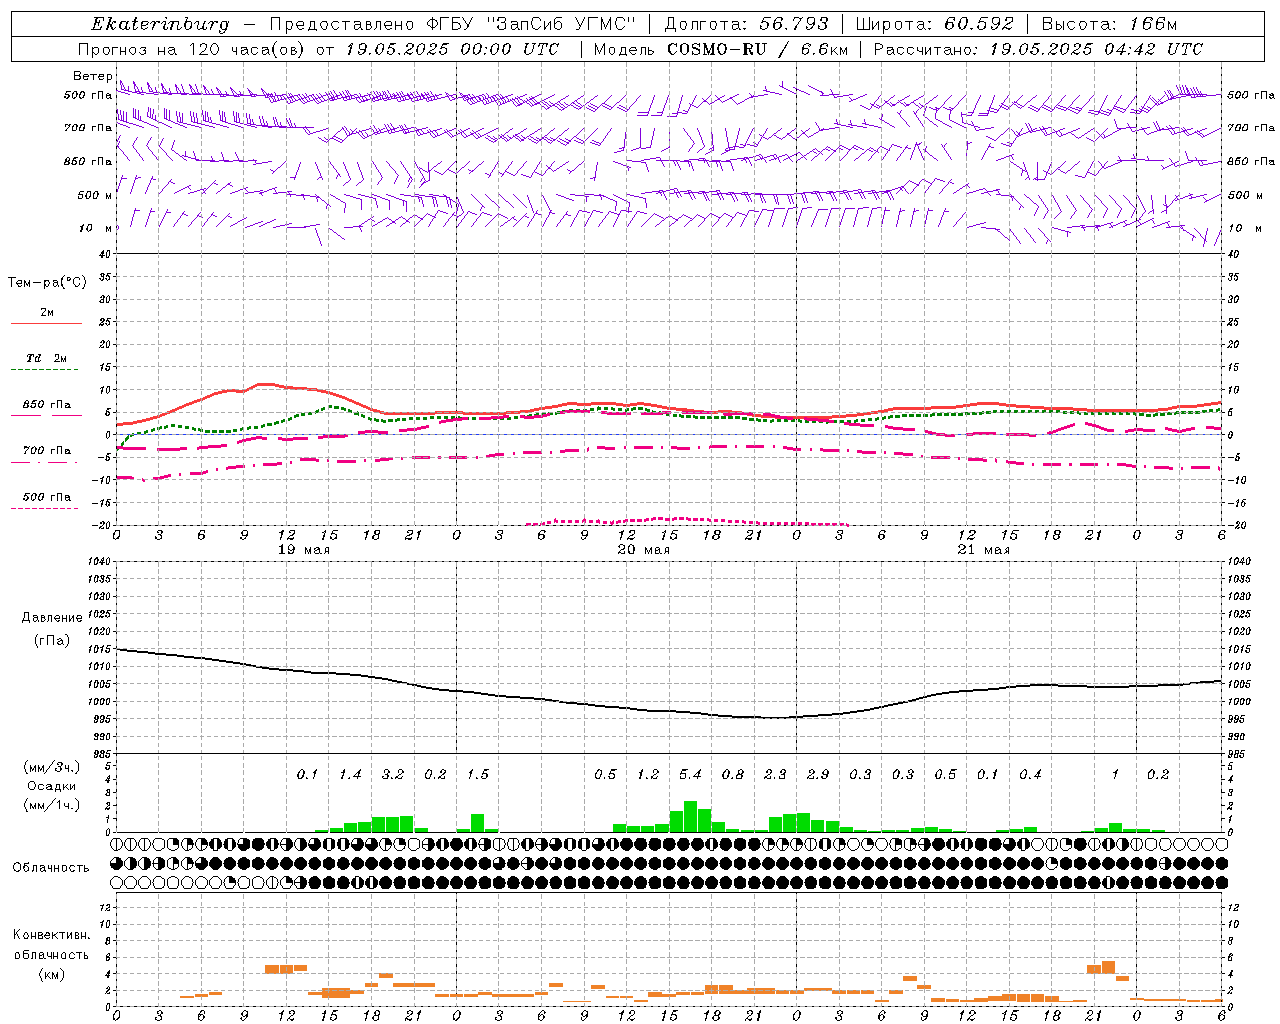
Task: Click the 'Тем-ра(°C)' temperature panel label
Action: [x=47, y=283]
